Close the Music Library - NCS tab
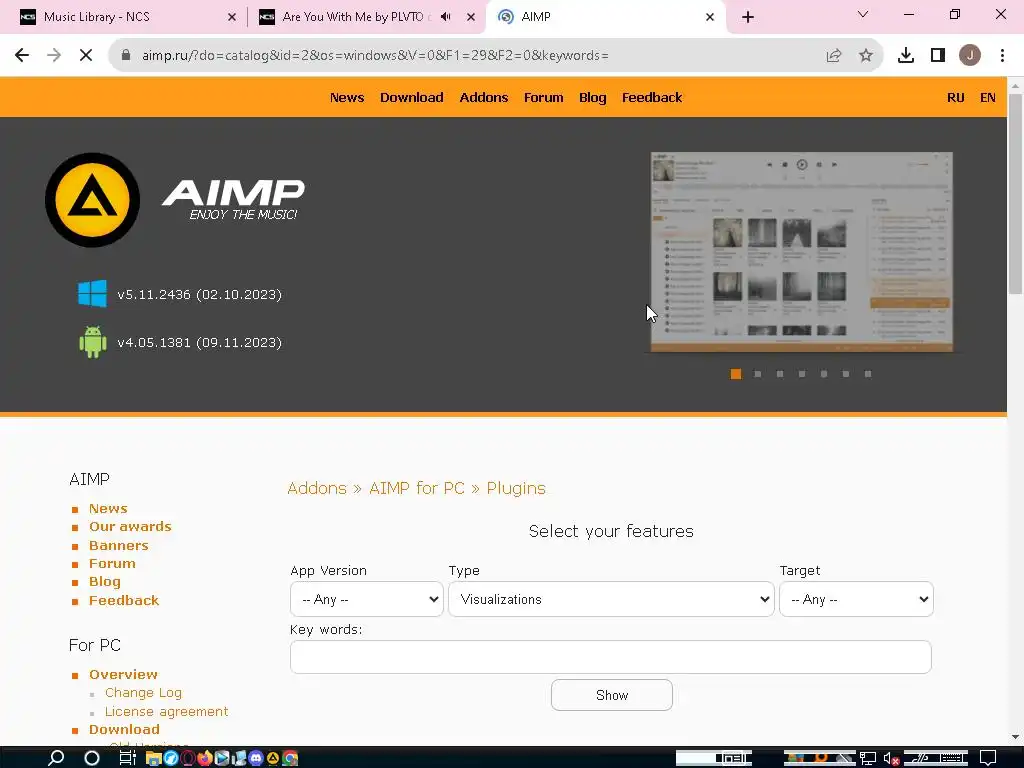This screenshot has width=1024, height=768. click(232, 17)
